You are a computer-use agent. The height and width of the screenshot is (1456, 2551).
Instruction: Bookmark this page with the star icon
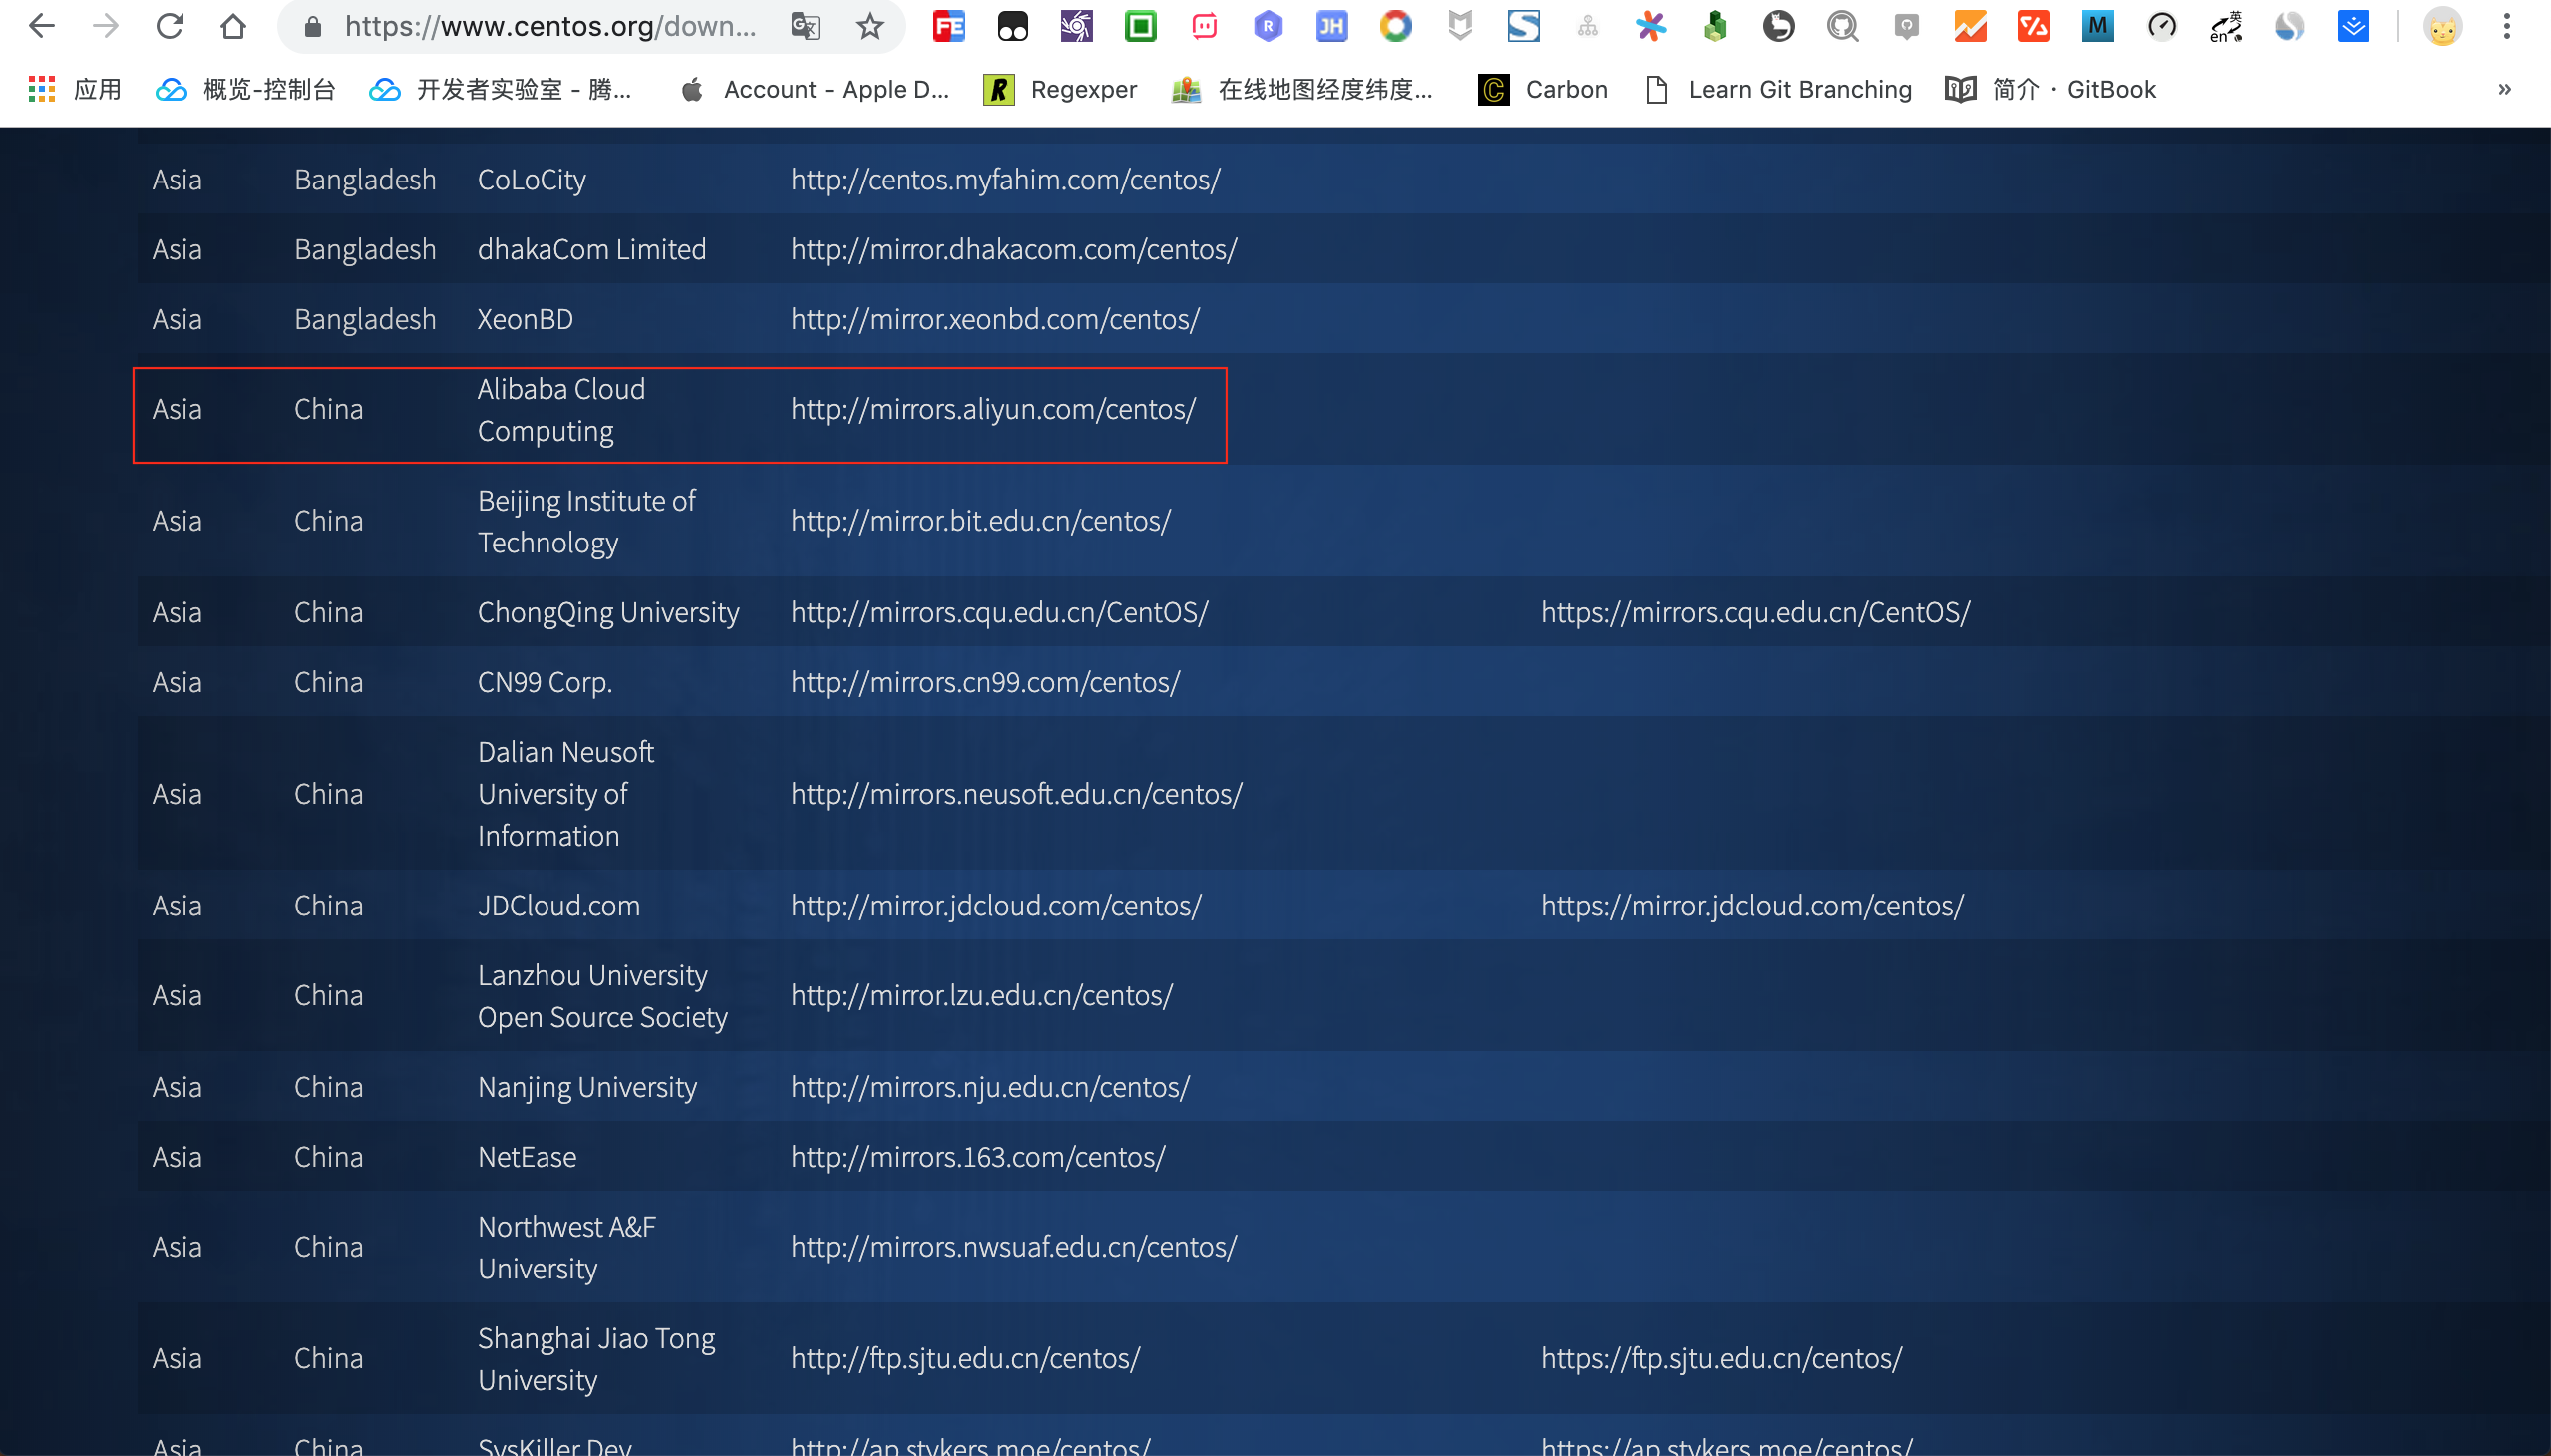pos(869,26)
